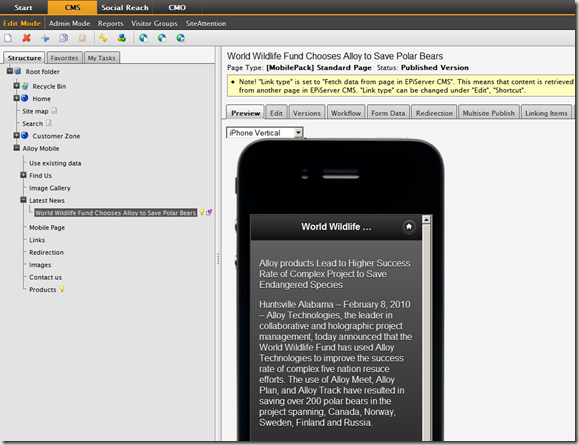Click the lightbulb icon beside Products

click(62, 289)
